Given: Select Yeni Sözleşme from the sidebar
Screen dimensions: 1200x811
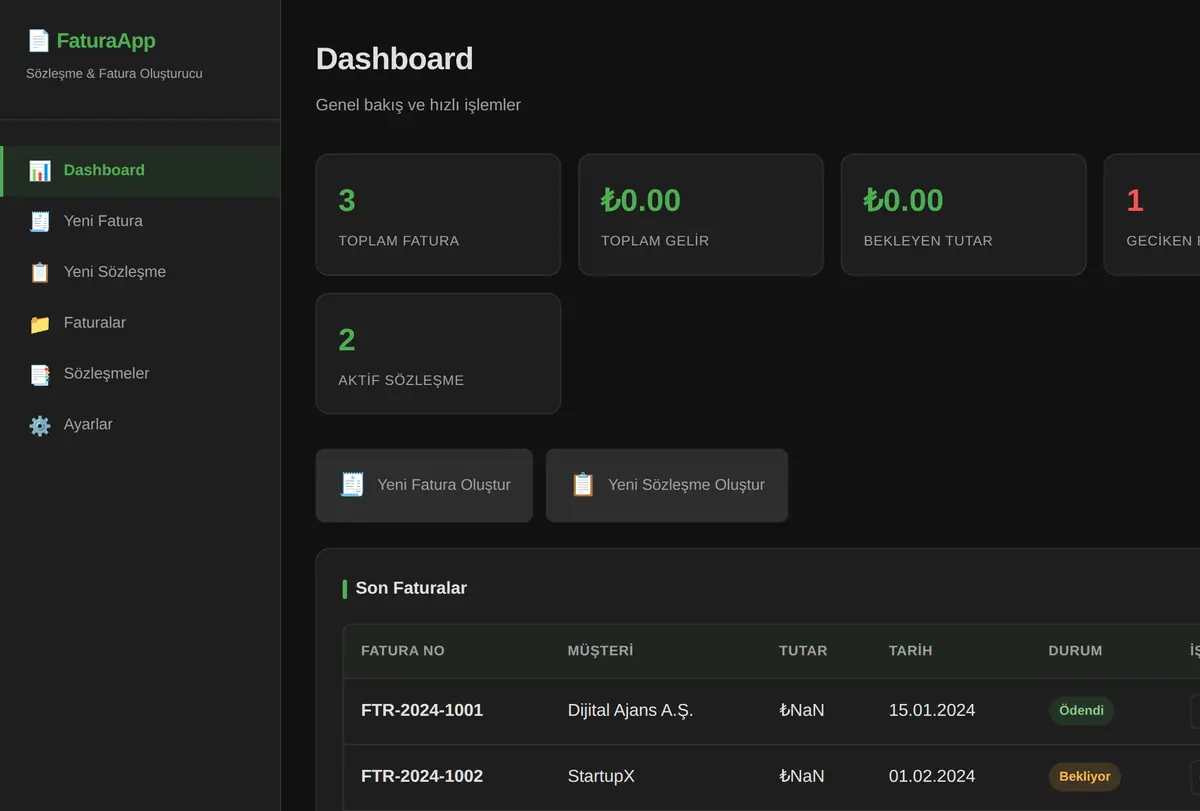Looking at the screenshot, I should 140,272.
